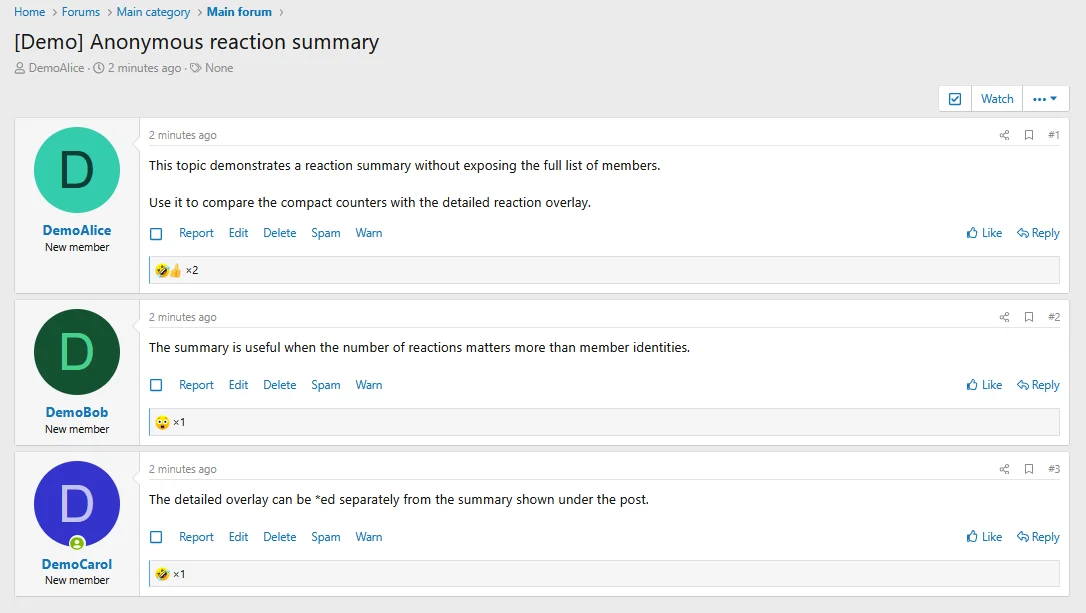The width and height of the screenshot is (1086, 613).
Task: Go to Main forum breadcrumb
Action: pyautogui.click(x=239, y=12)
